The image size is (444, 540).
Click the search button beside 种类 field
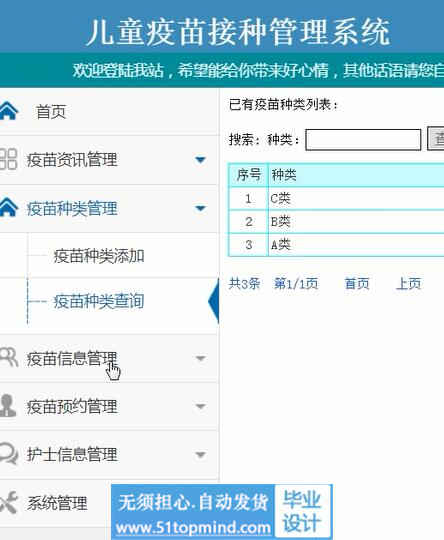tap(436, 138)
